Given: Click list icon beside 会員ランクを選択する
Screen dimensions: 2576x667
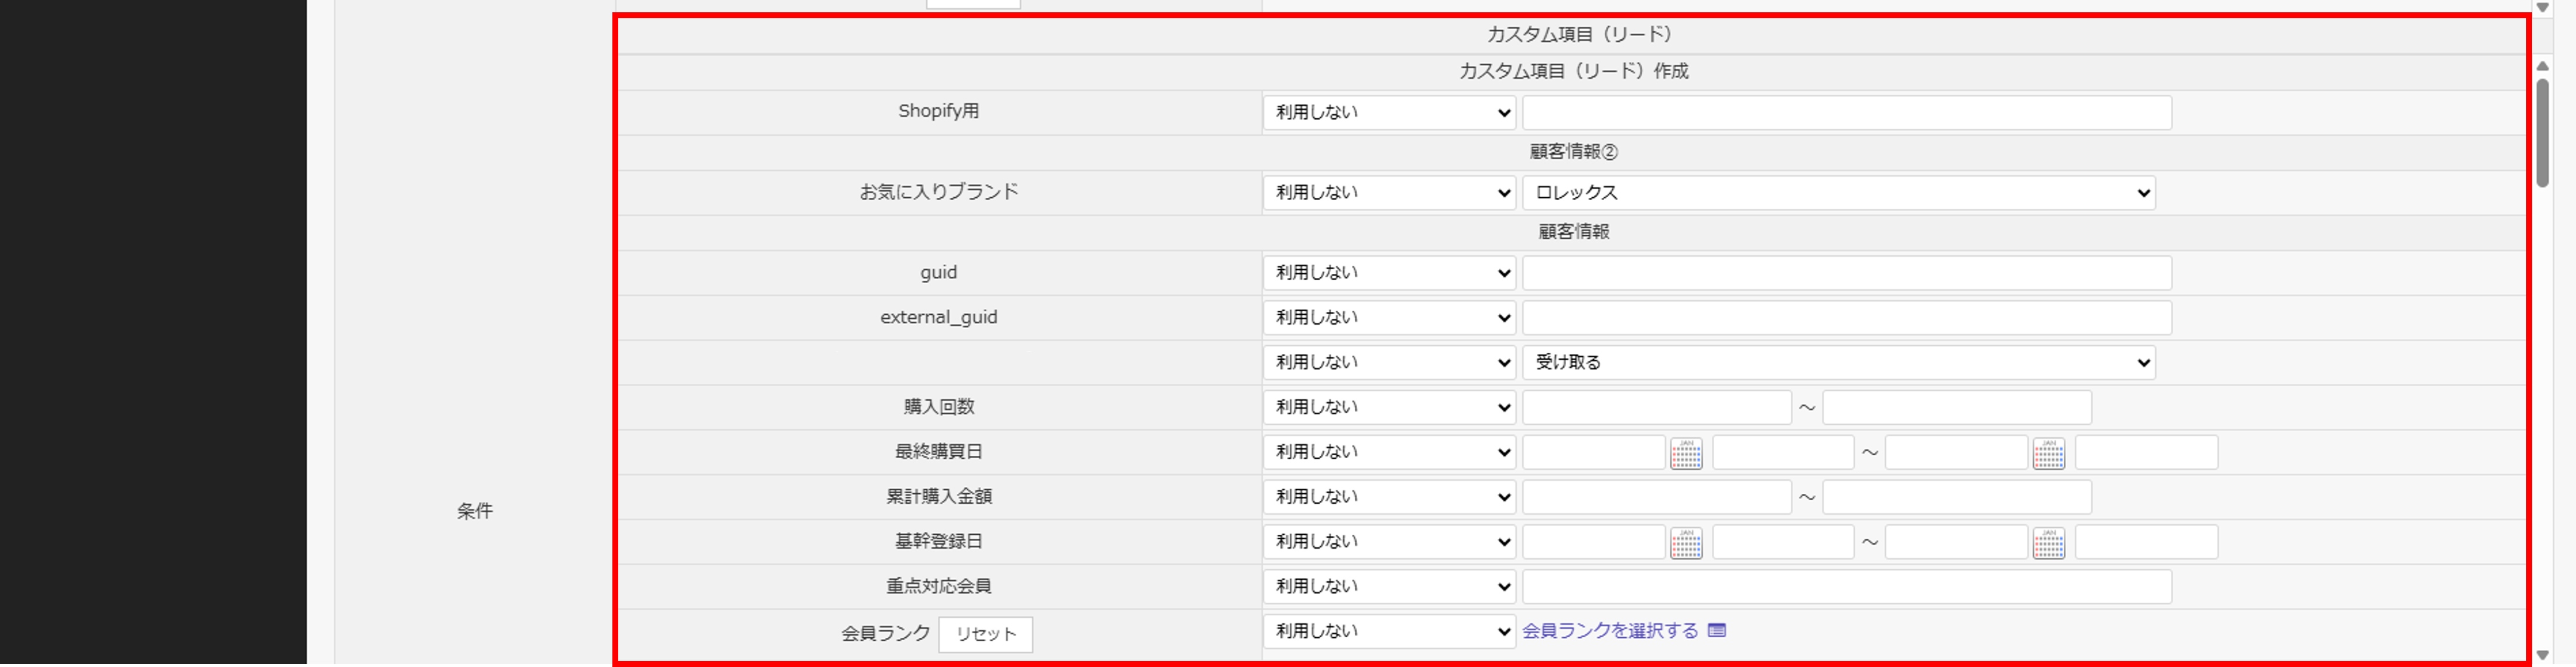Looking at the screenshot, I should click(1717, 631).
